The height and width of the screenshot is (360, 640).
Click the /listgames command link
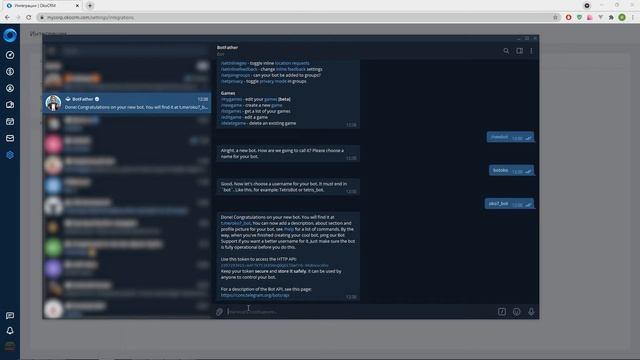click(231, 111)
